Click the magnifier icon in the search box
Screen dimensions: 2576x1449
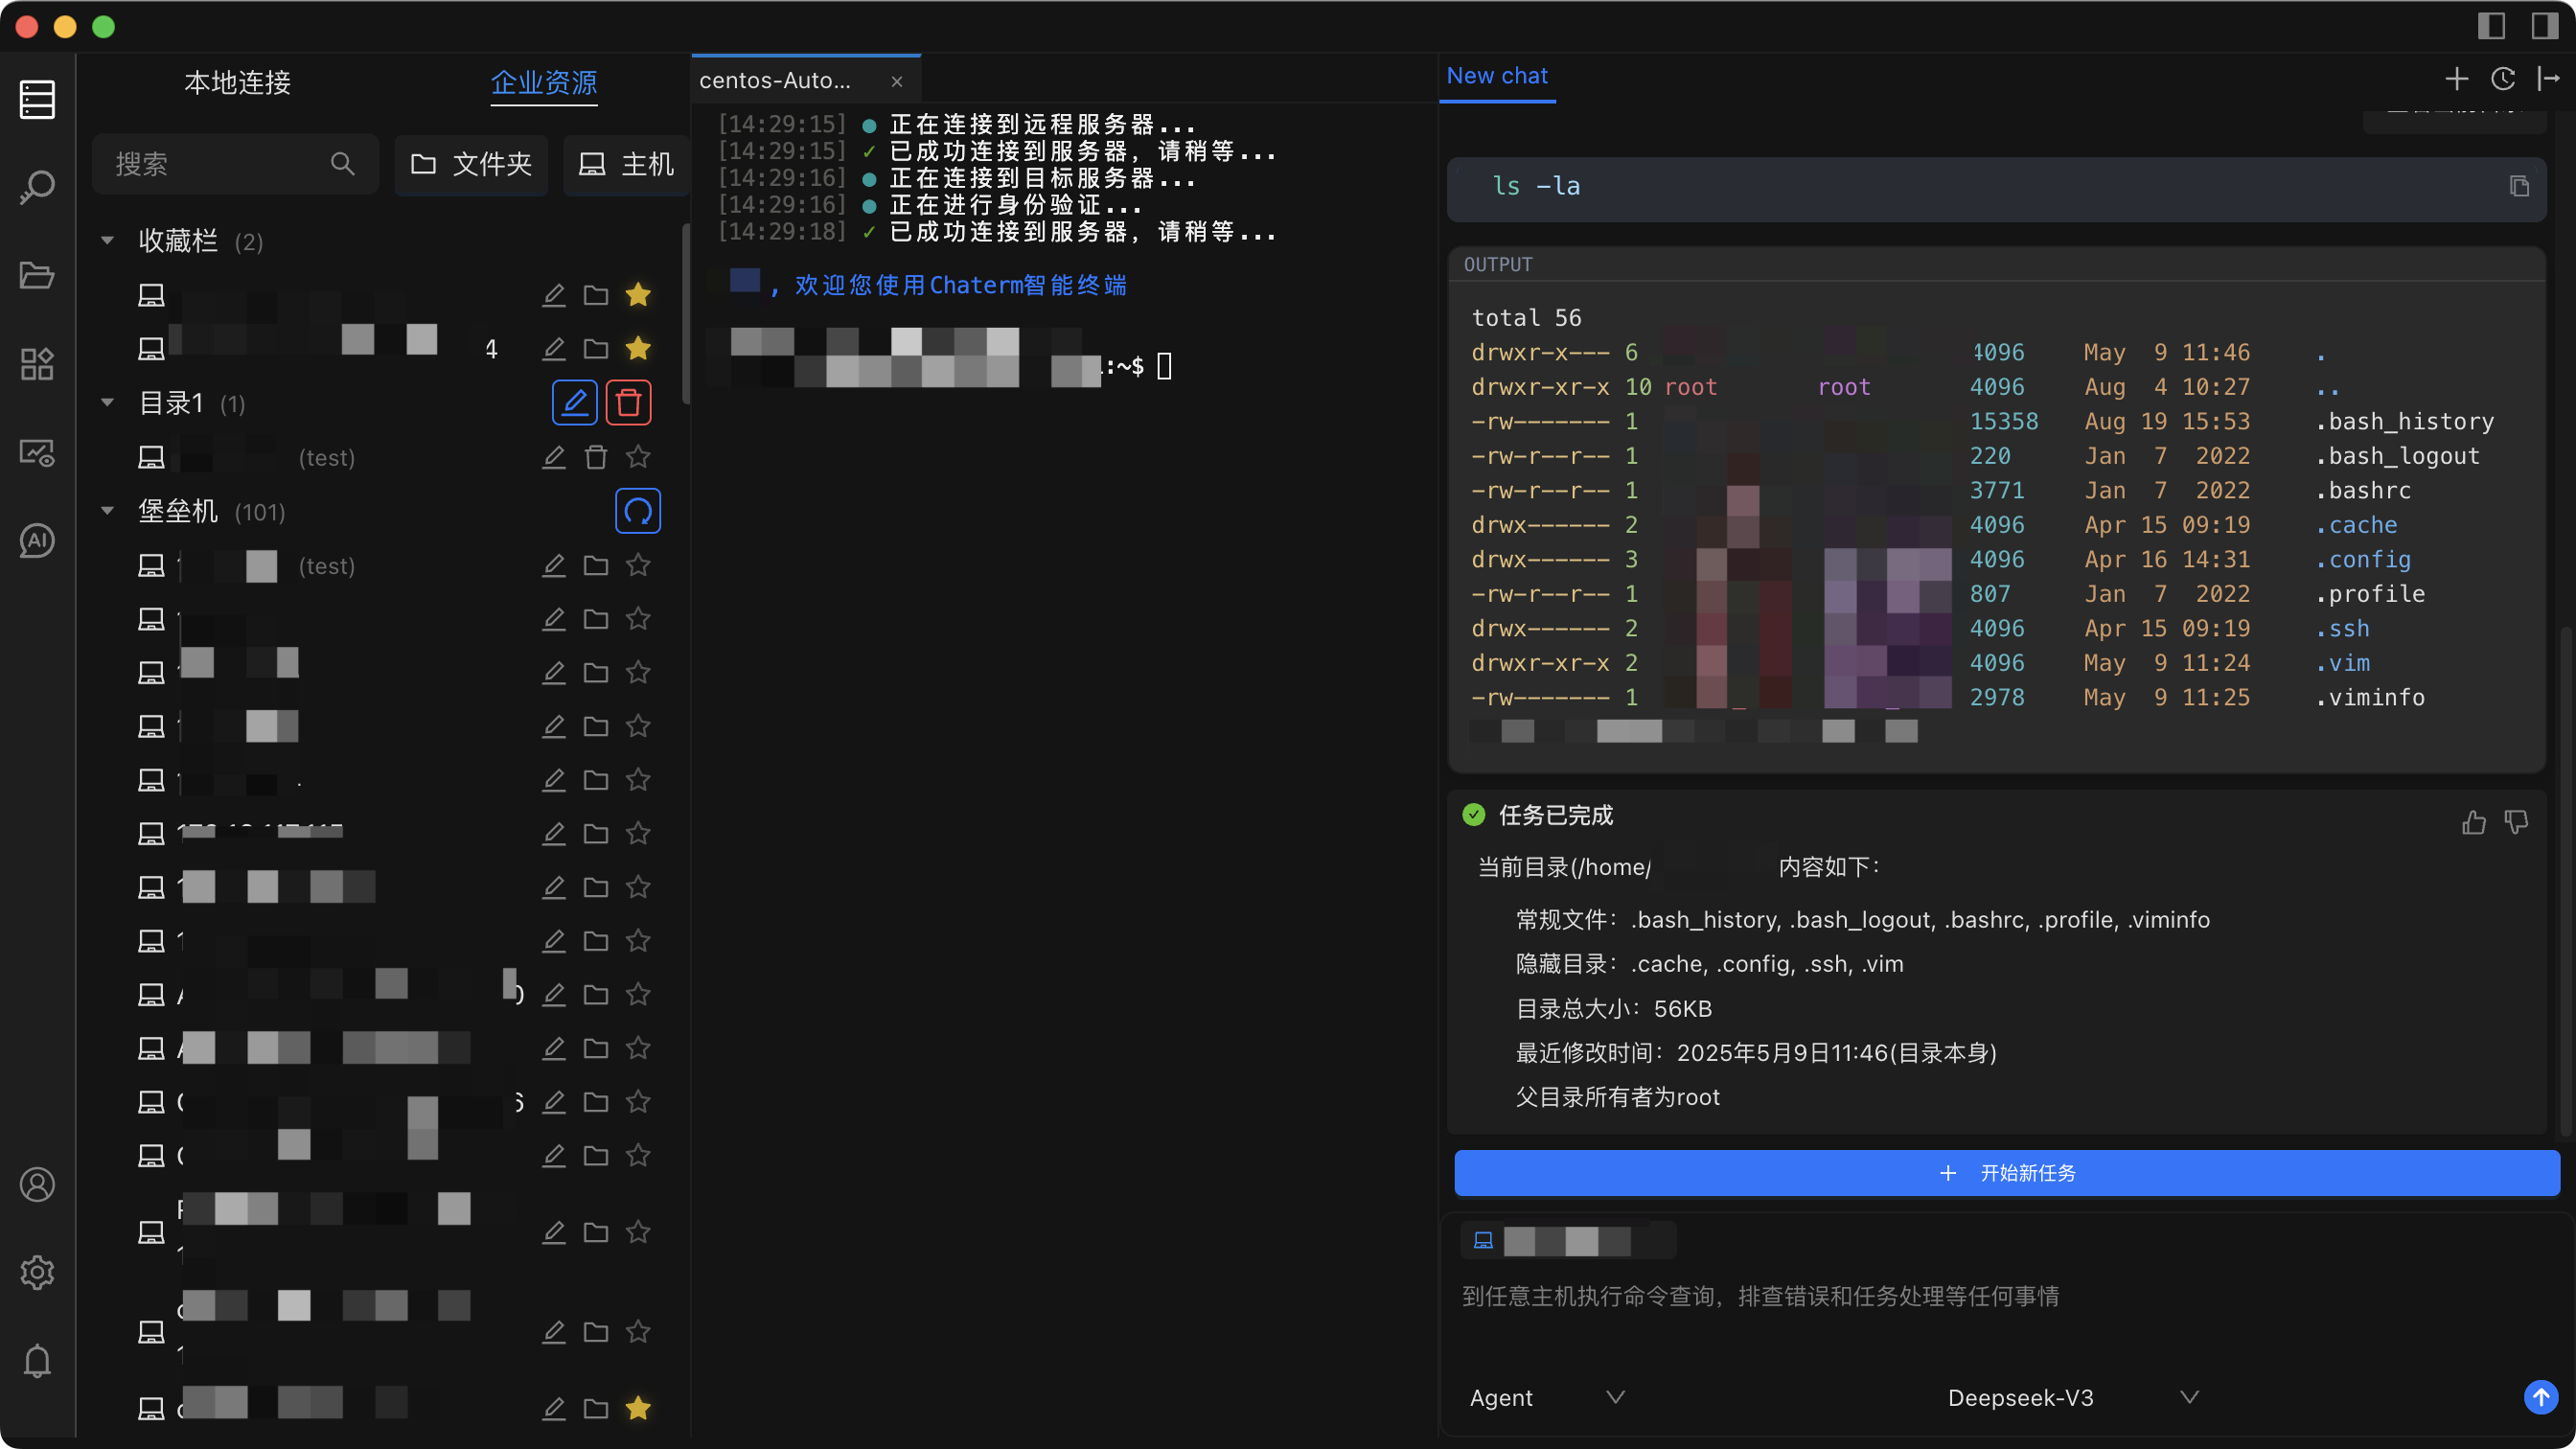[342, 163]
